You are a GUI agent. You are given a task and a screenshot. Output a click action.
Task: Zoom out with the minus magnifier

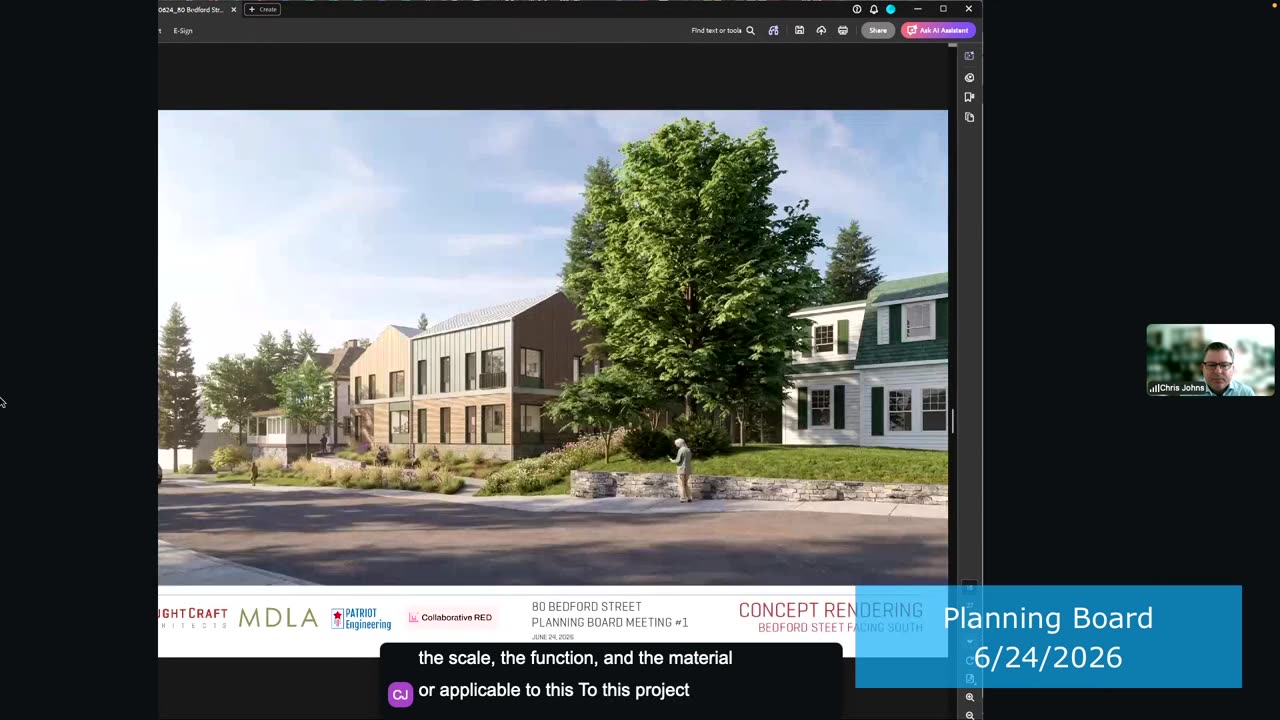coord(969,714)
